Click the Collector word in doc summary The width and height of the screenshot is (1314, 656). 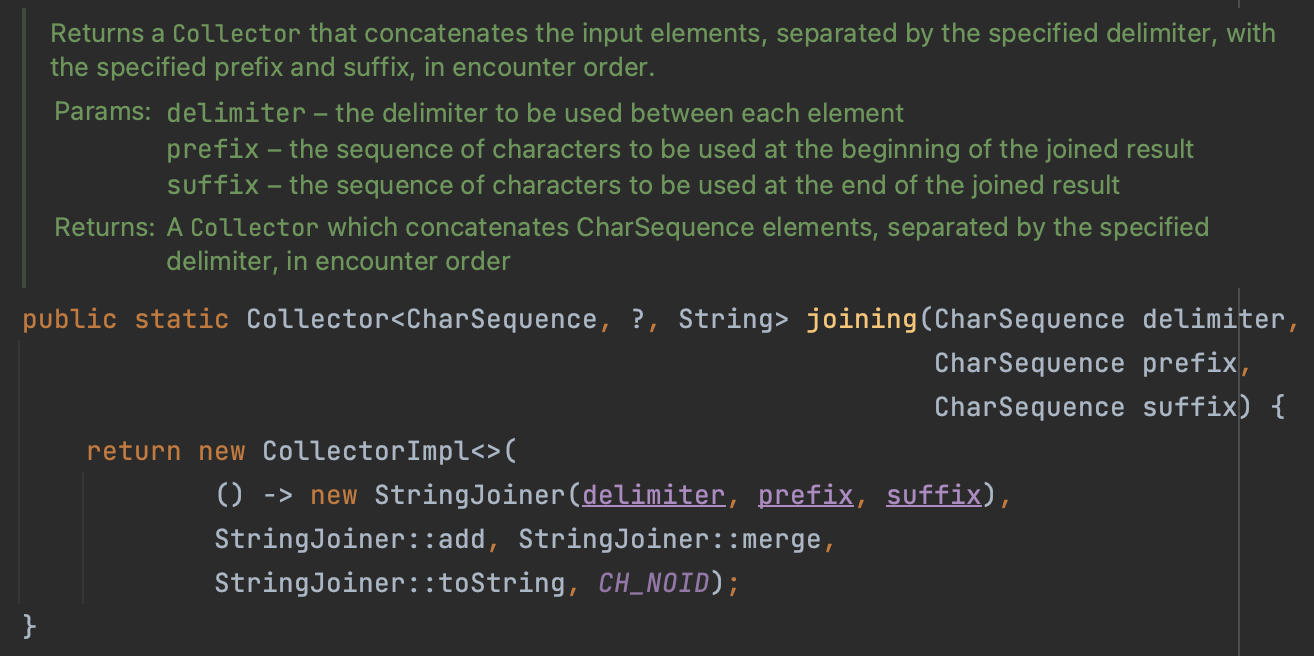[x=236, y=34]
